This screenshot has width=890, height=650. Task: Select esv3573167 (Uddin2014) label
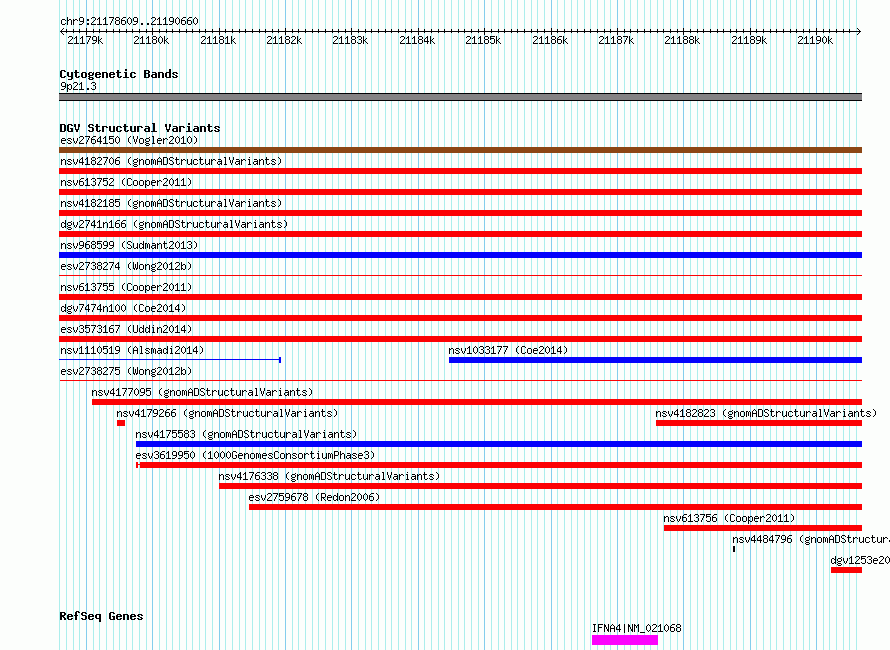click(126, 329)
